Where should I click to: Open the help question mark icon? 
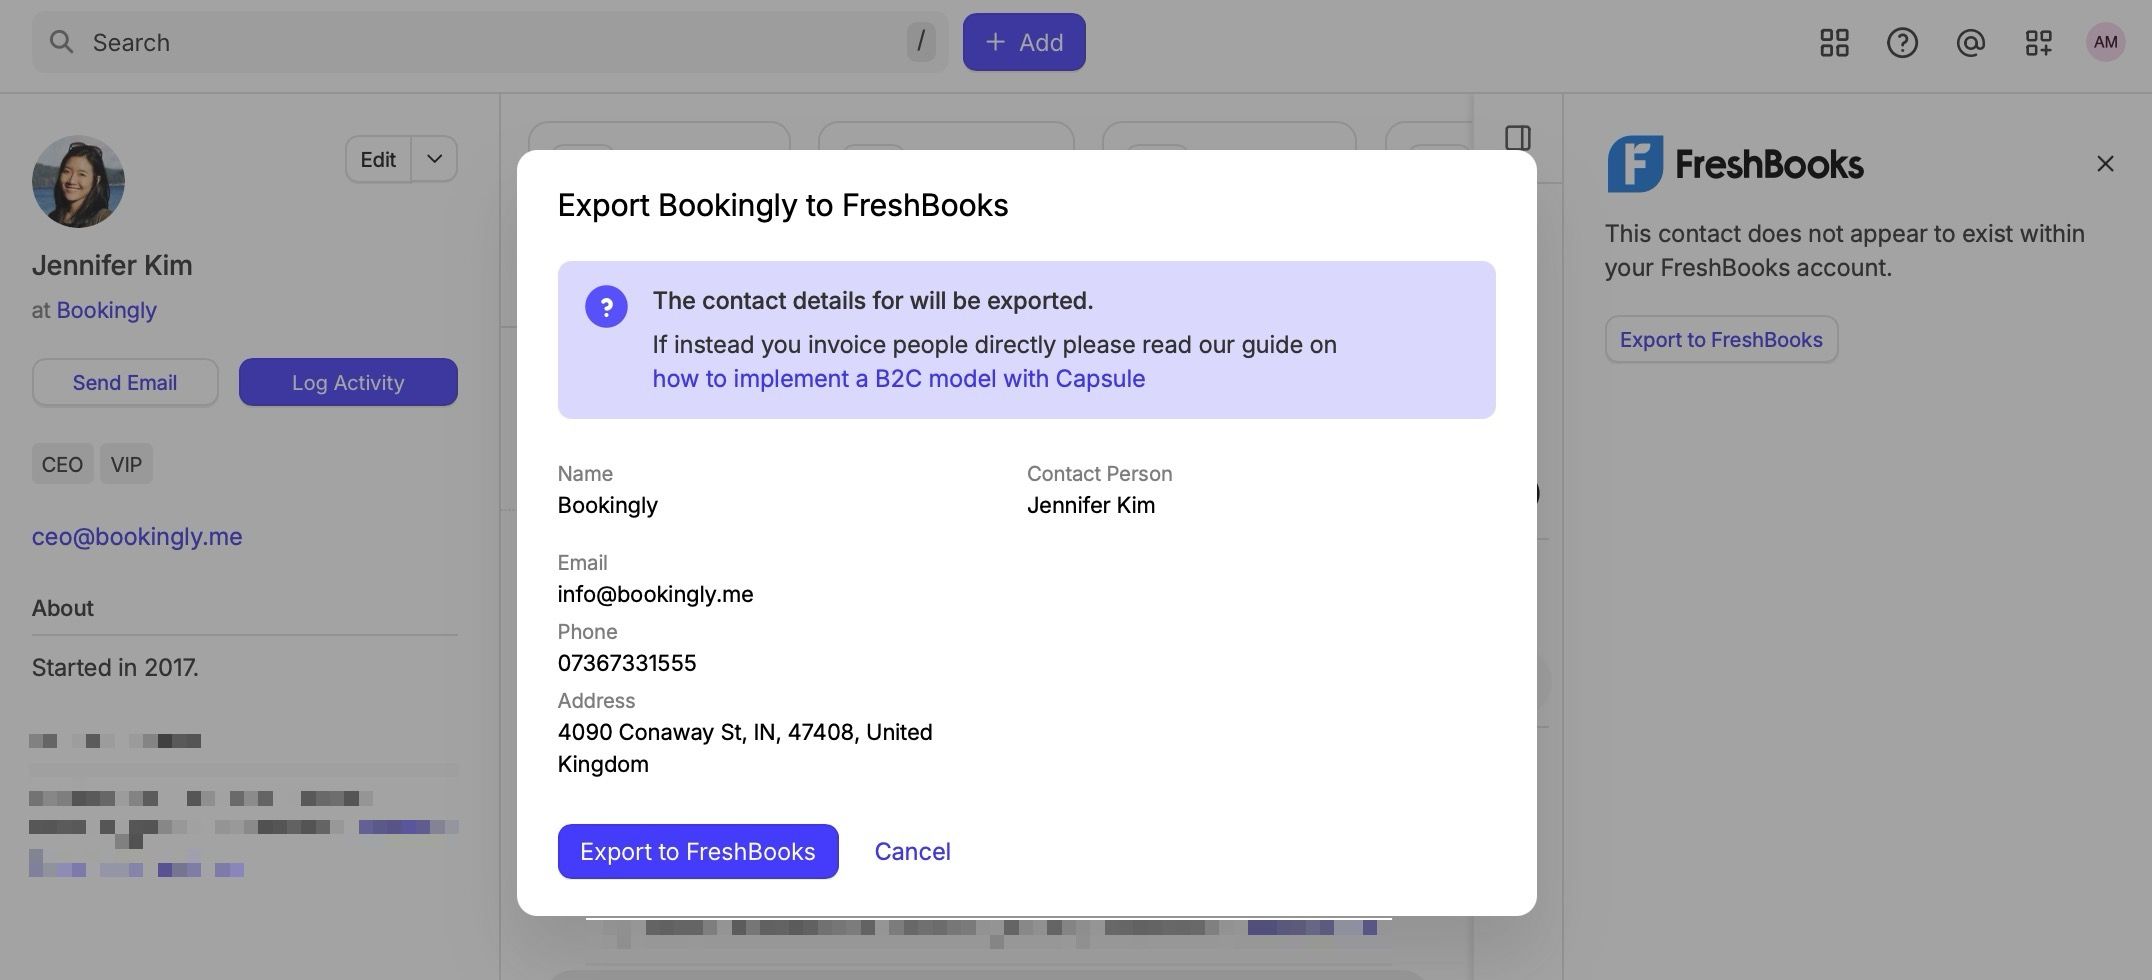coord(1902,42)
